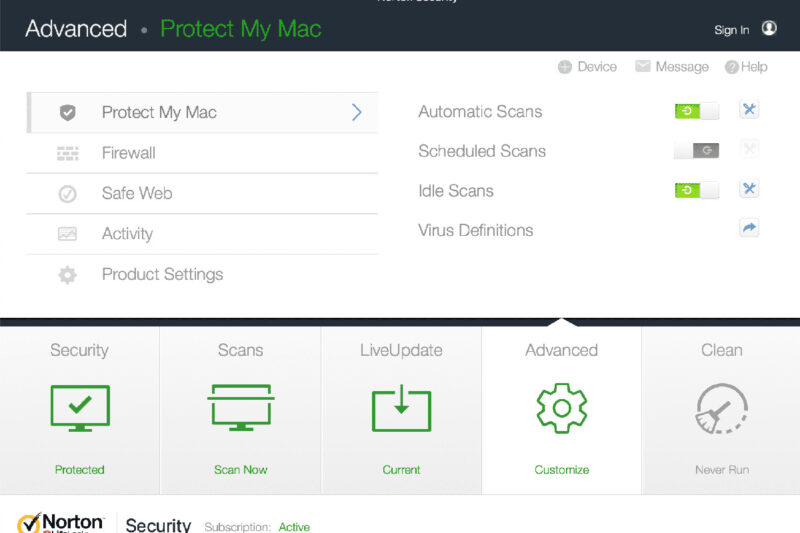Screen dimensions: 800x533
Task: Open Automatic Scans settings wrench icon
Action: pos(749,110)
